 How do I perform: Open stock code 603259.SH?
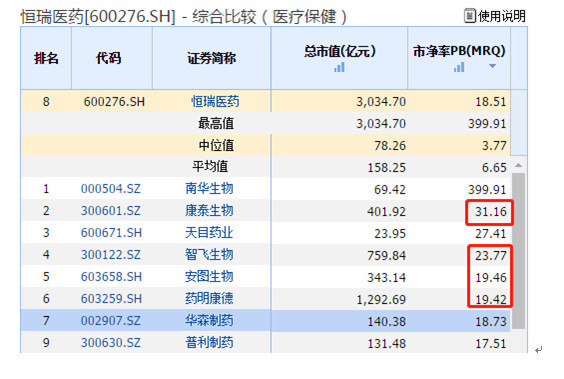pos(111,299)
